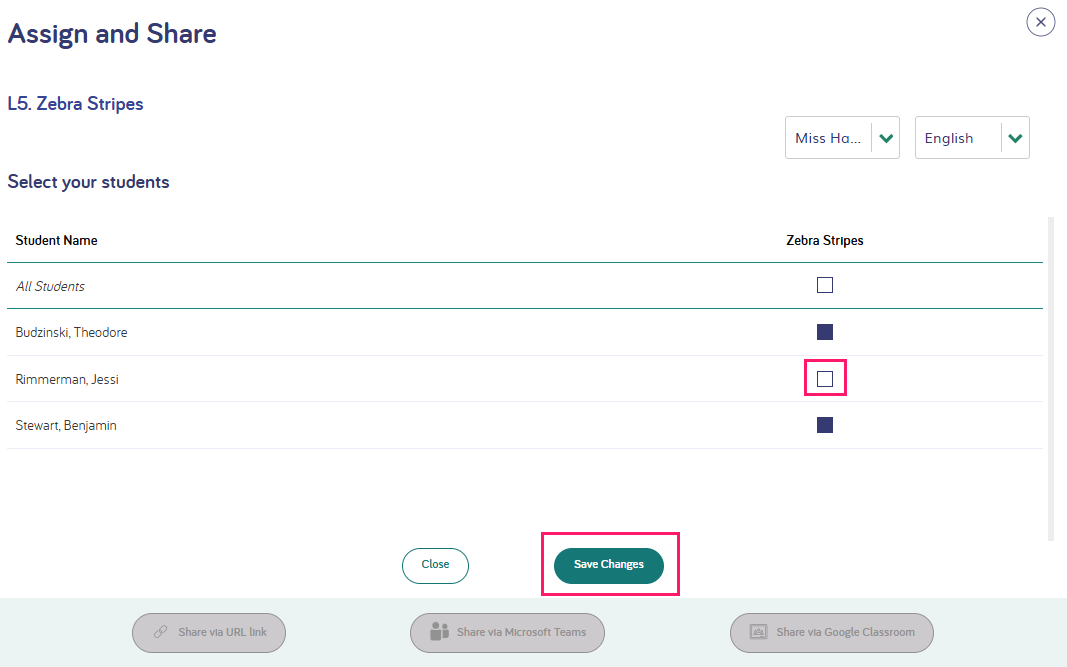Image resolution: width=1067 pixels, height=667 pixels.
Task: Click the 'L5. Zebra Stripes' lesson title
Action: 76,103
